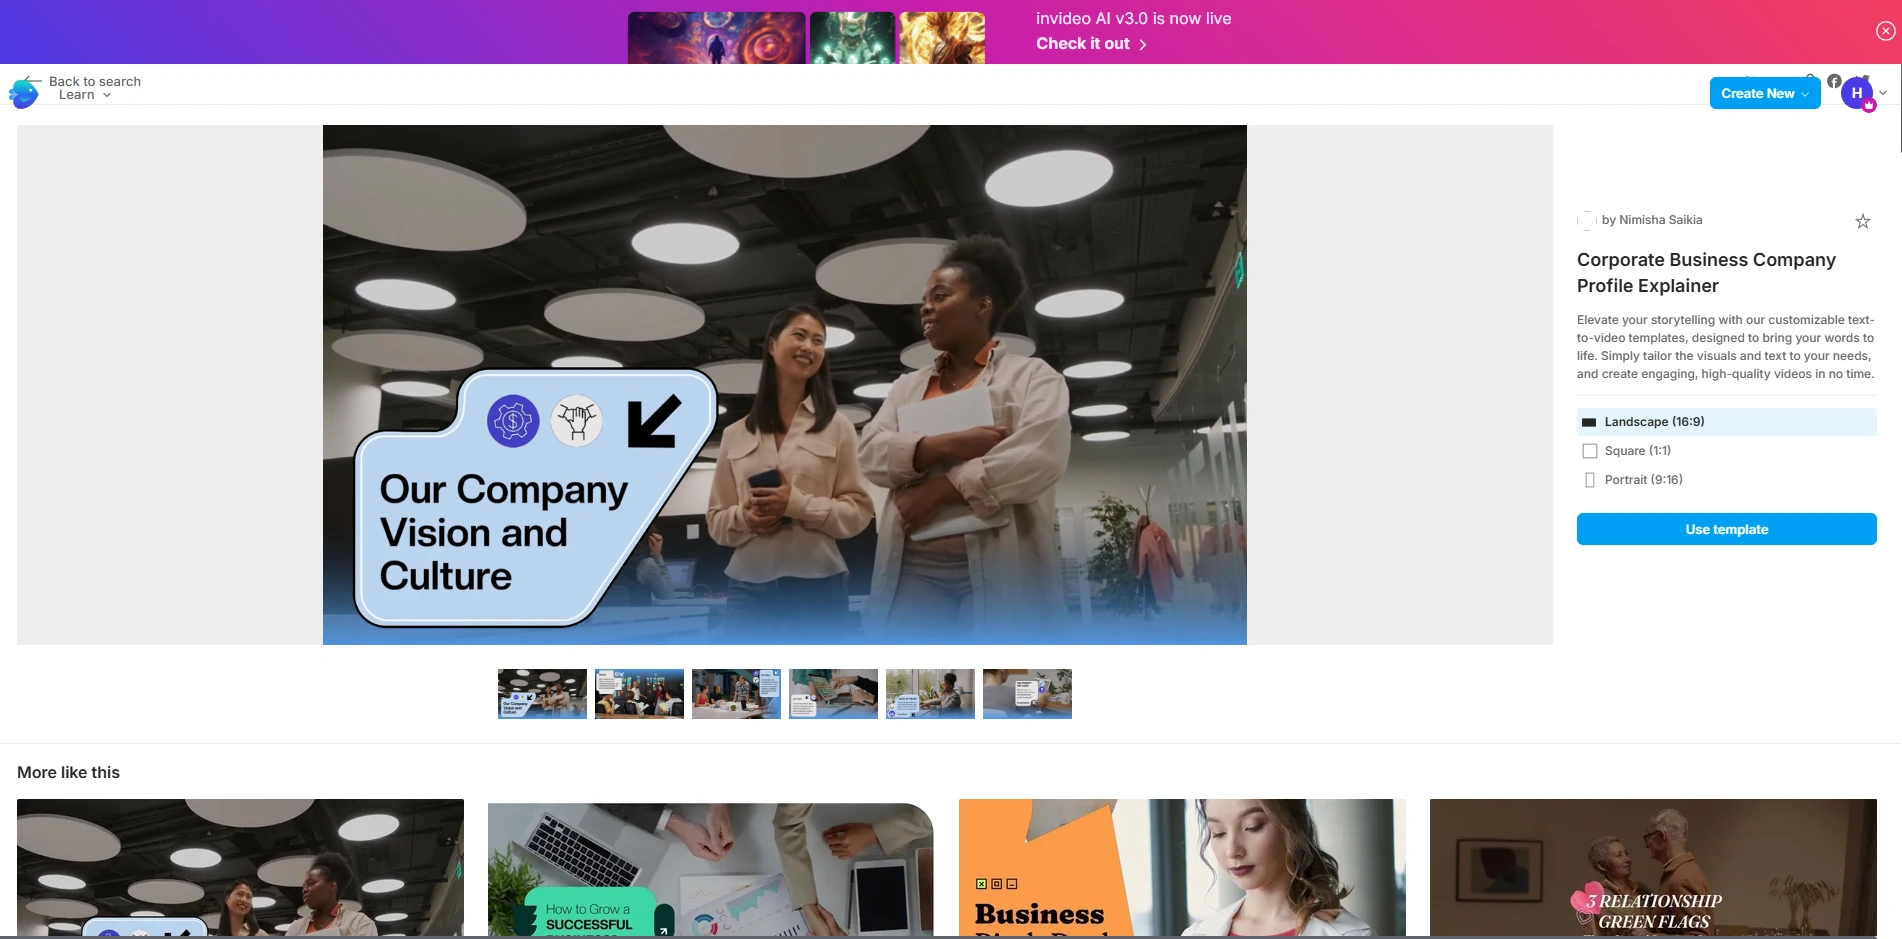The width and height of the screenshot is (1902, 939).
Task: Select the Portrait (9:16) format
Action: click(1726, 480)
